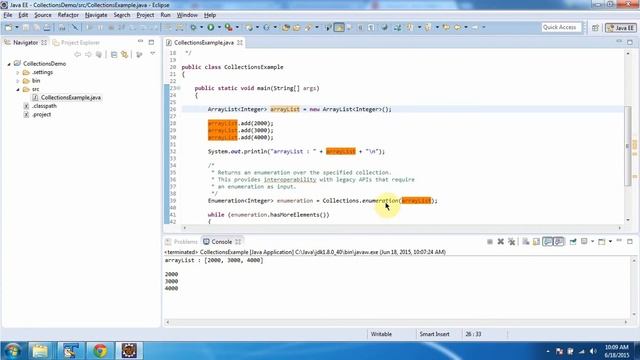Click Navigator Forward arrow icon
The image size is (640, 360).
click(x=88, y=54)
